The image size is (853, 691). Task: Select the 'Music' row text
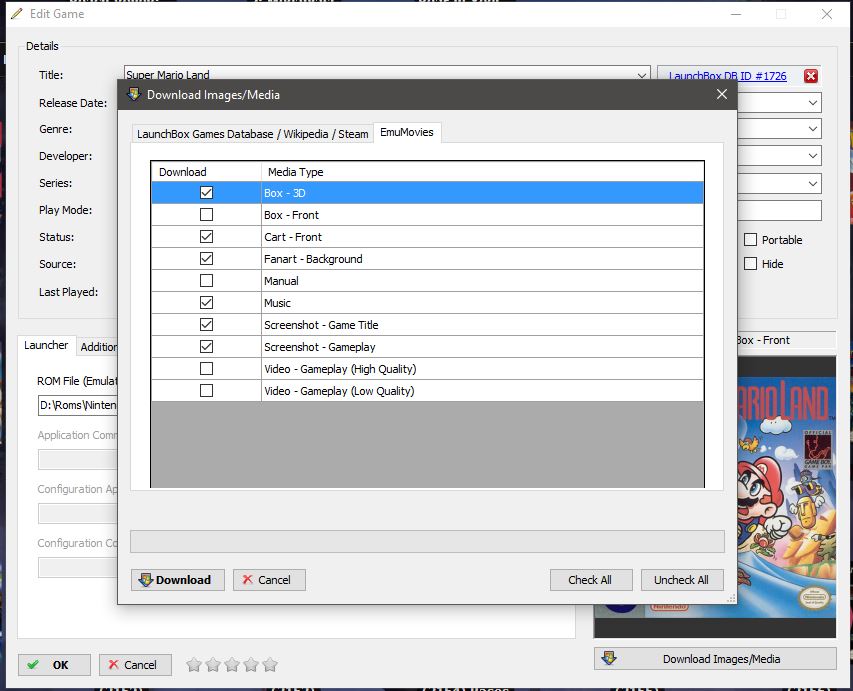(x=277, y=303)
